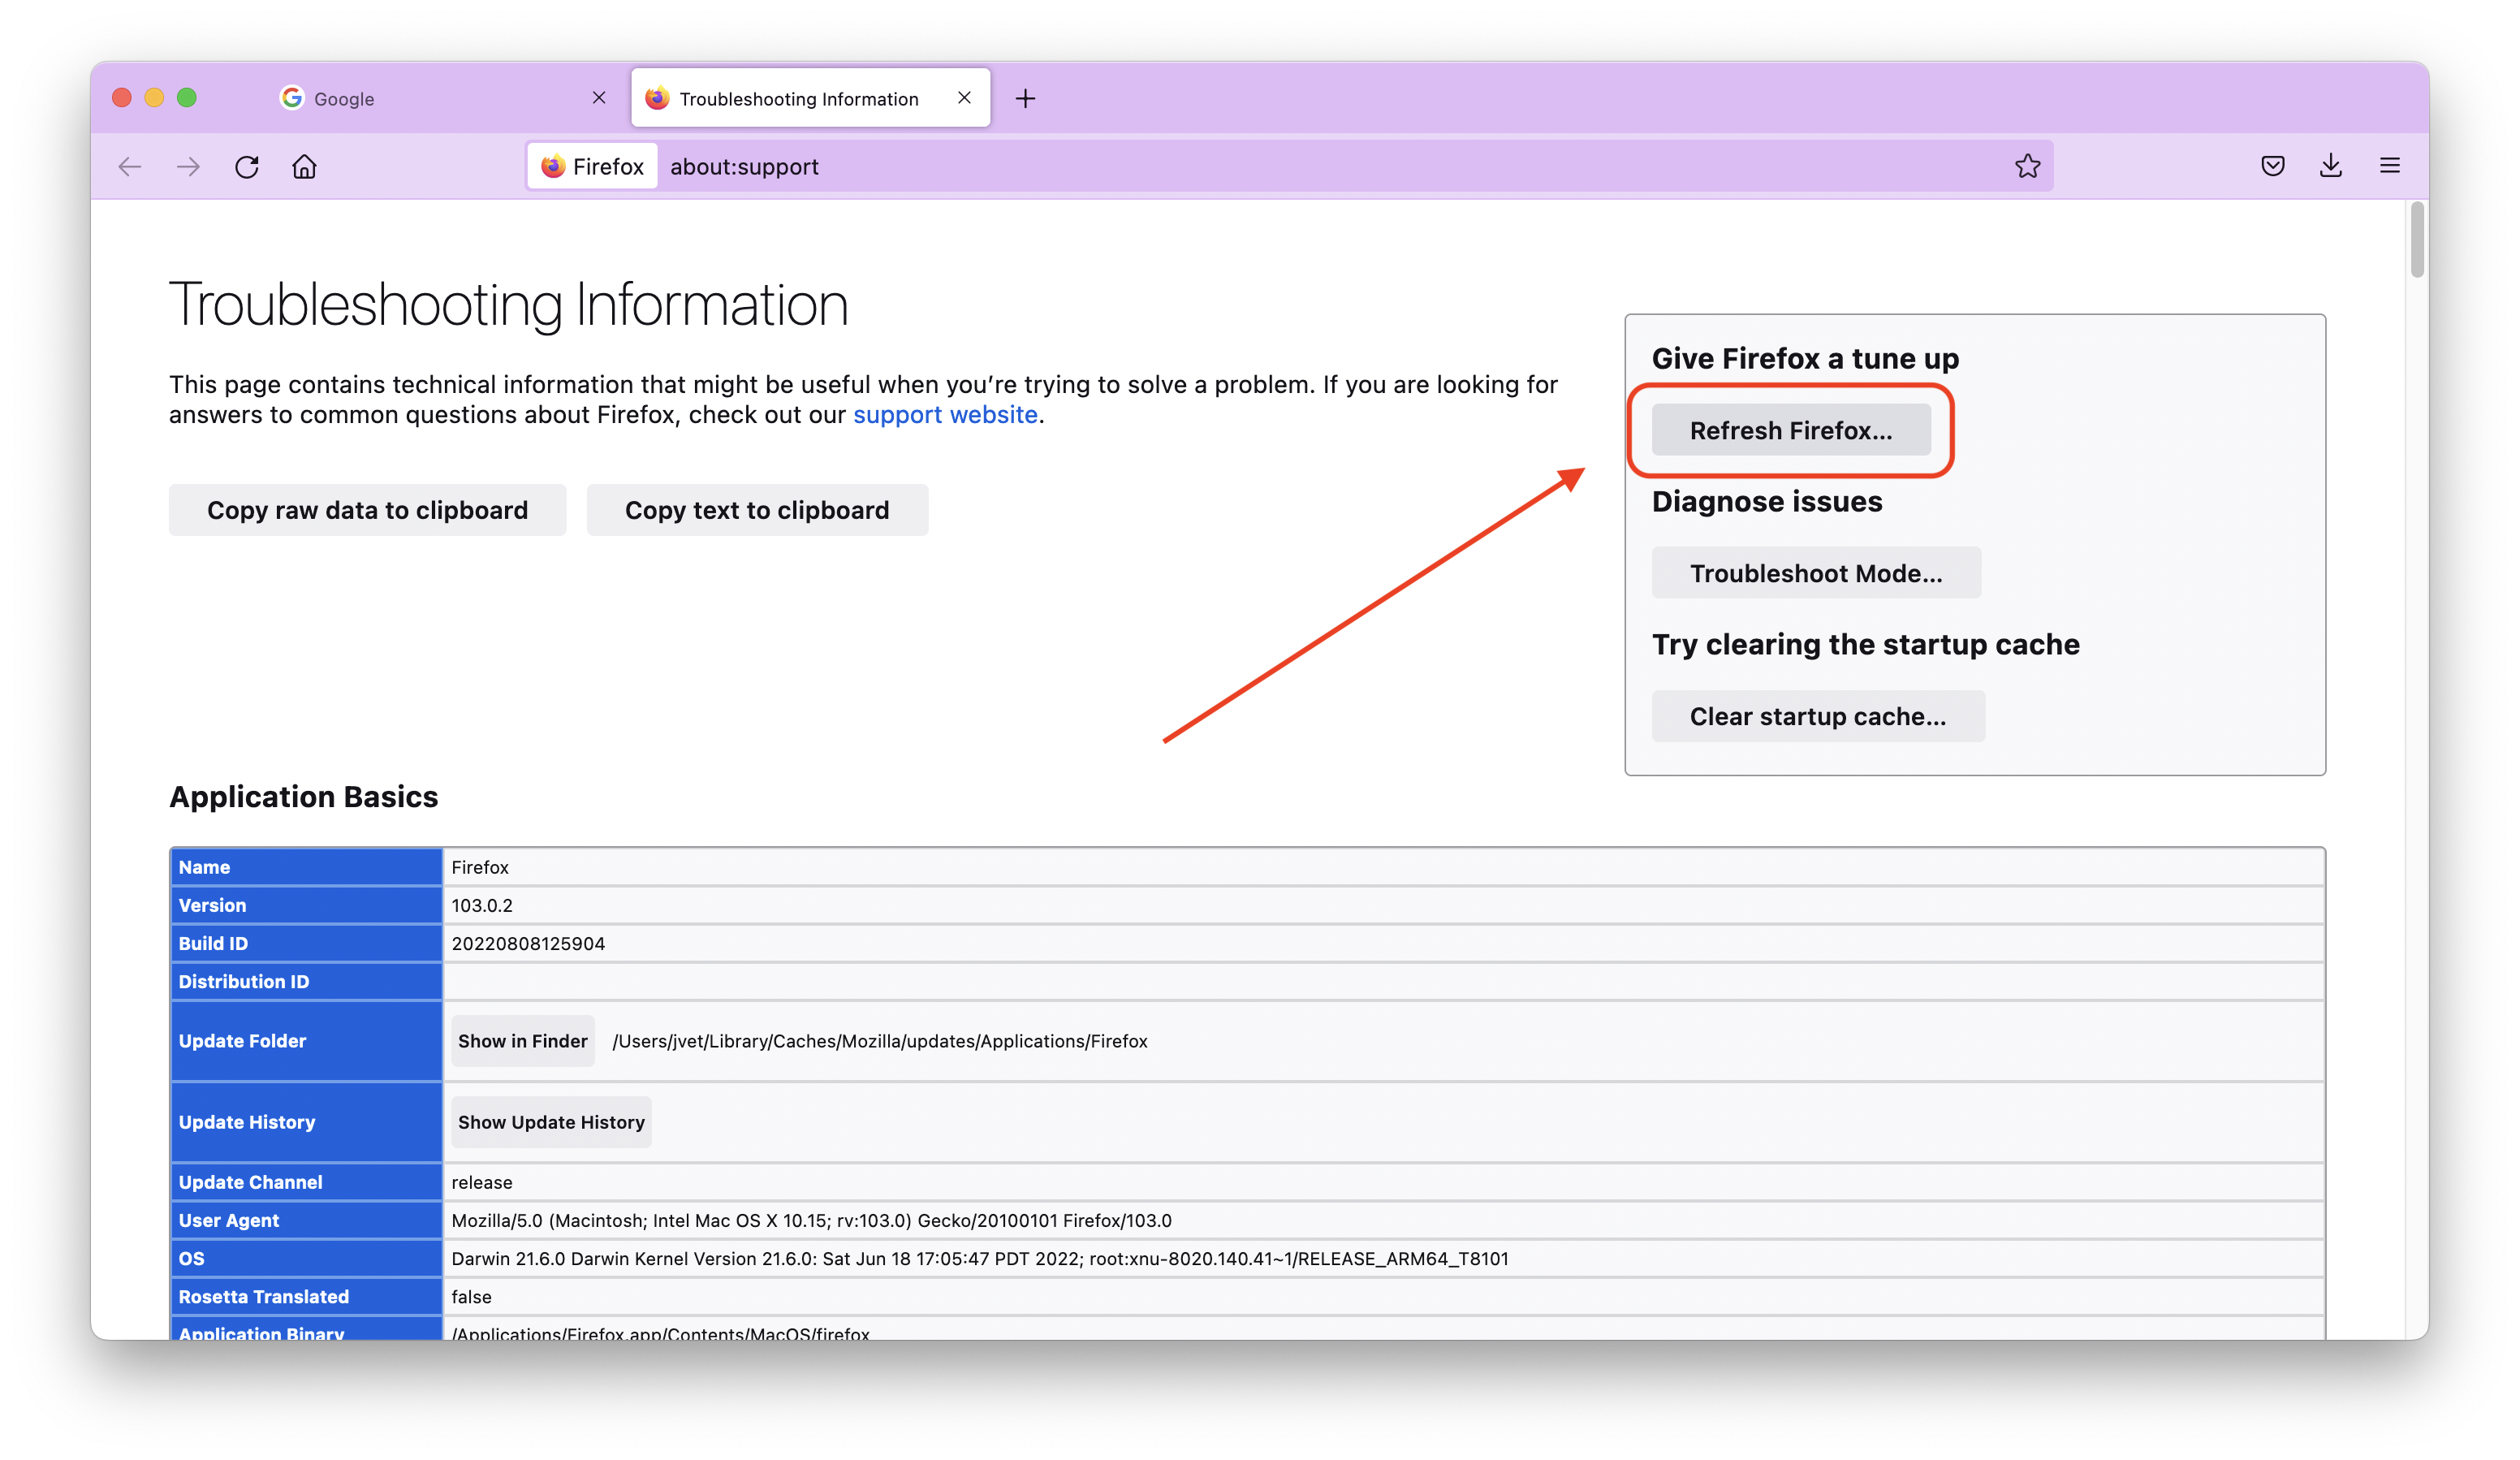Save page to Pocket
The width and height of the screenshot is (2520, 1460).
click(x=2272, y=165)
